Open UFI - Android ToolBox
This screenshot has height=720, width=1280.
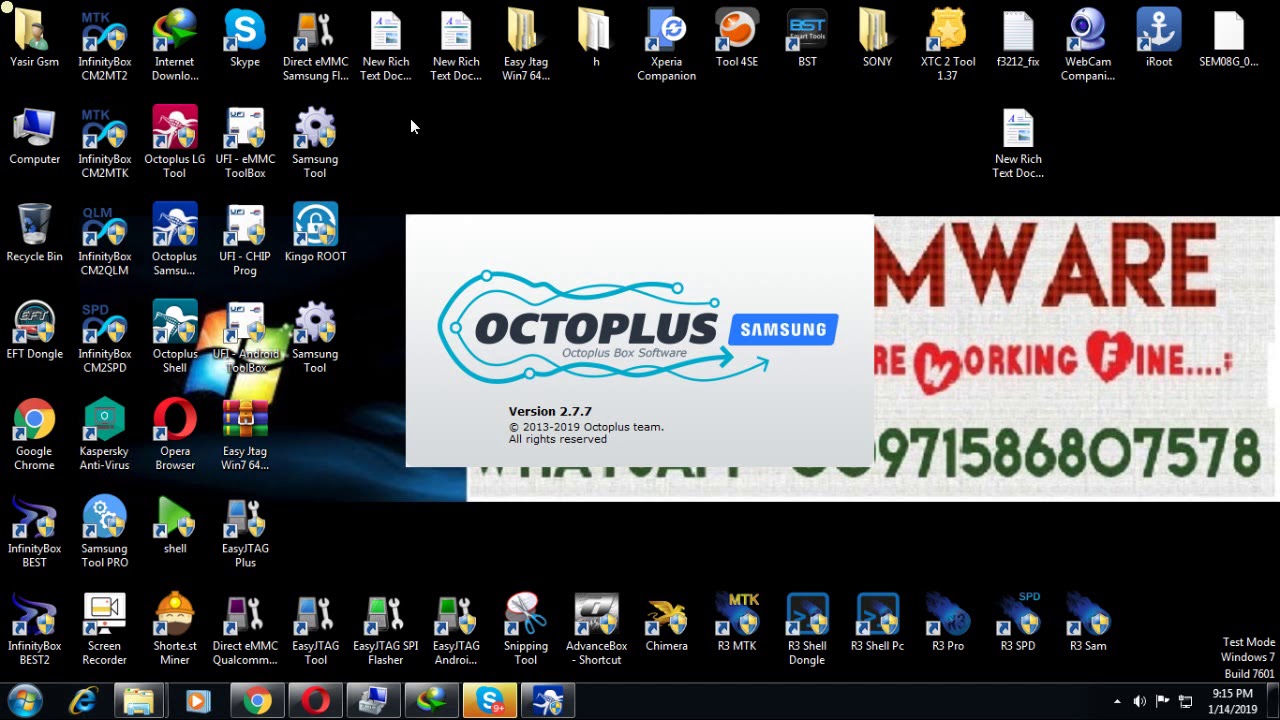click(x=245, y=339)
